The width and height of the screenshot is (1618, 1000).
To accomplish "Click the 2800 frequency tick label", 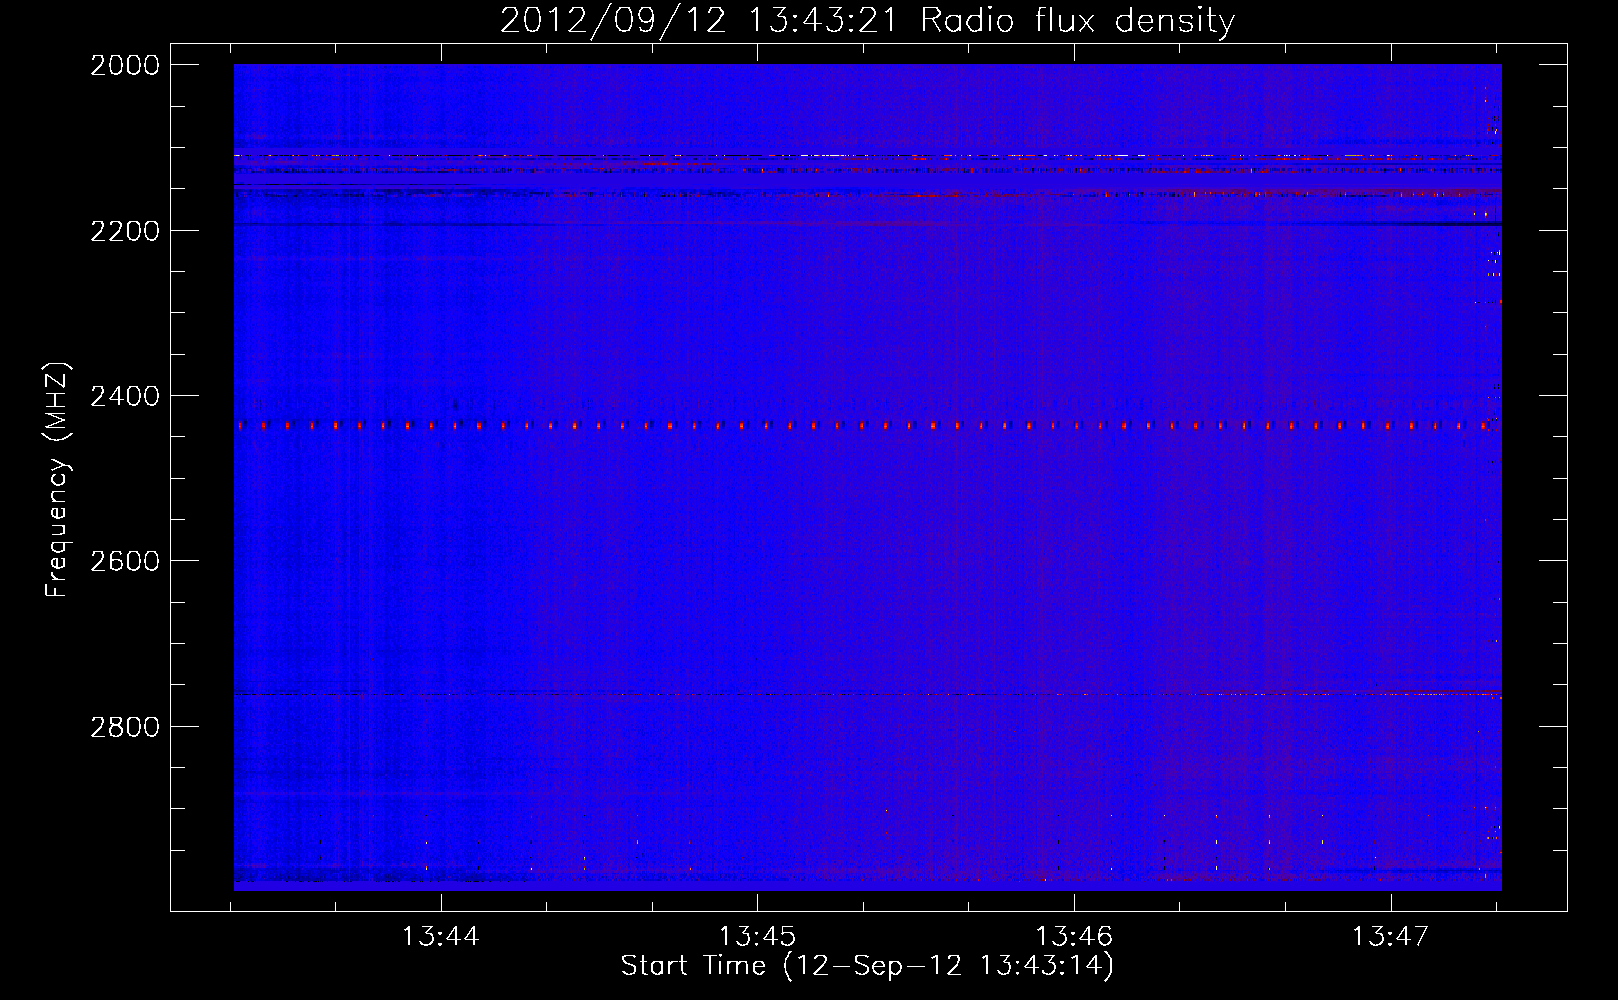I will (x=125, y=726).
